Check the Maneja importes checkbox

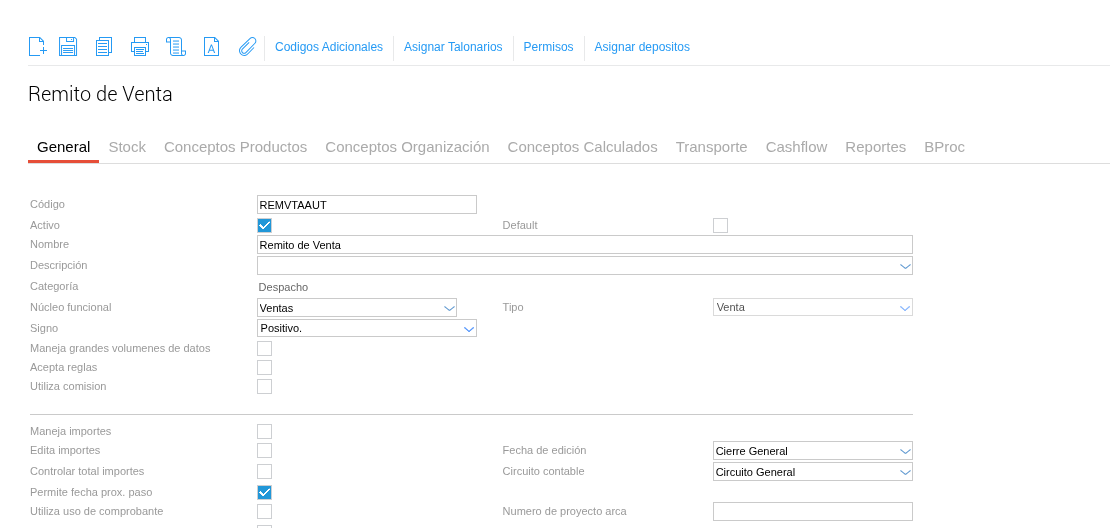pyautogui.click(x=264, y=432)
